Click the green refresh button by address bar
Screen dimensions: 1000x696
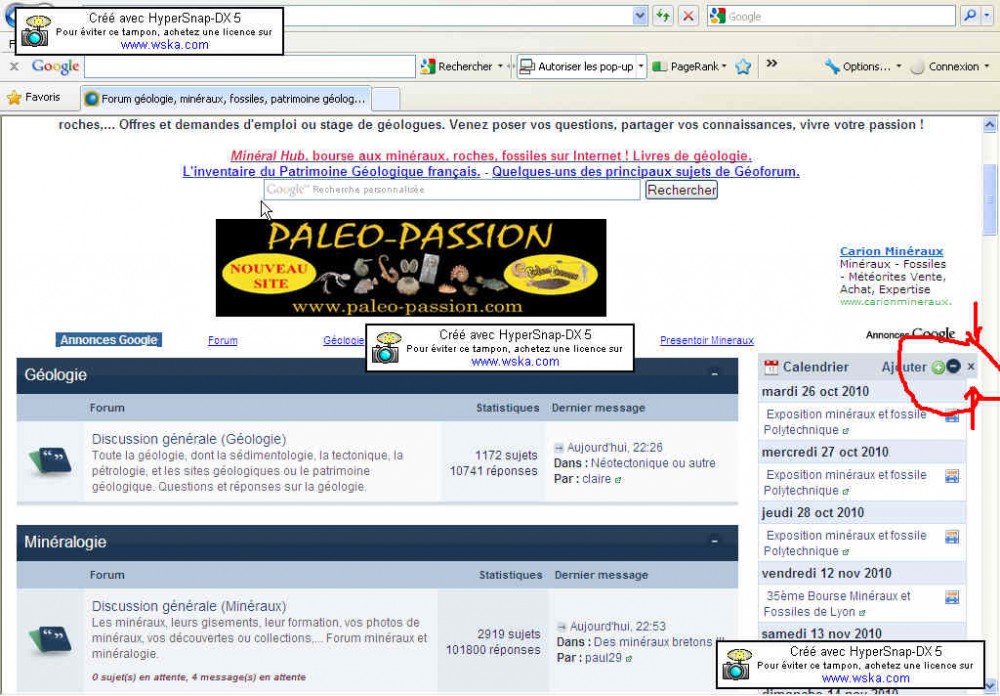(662, 16)
